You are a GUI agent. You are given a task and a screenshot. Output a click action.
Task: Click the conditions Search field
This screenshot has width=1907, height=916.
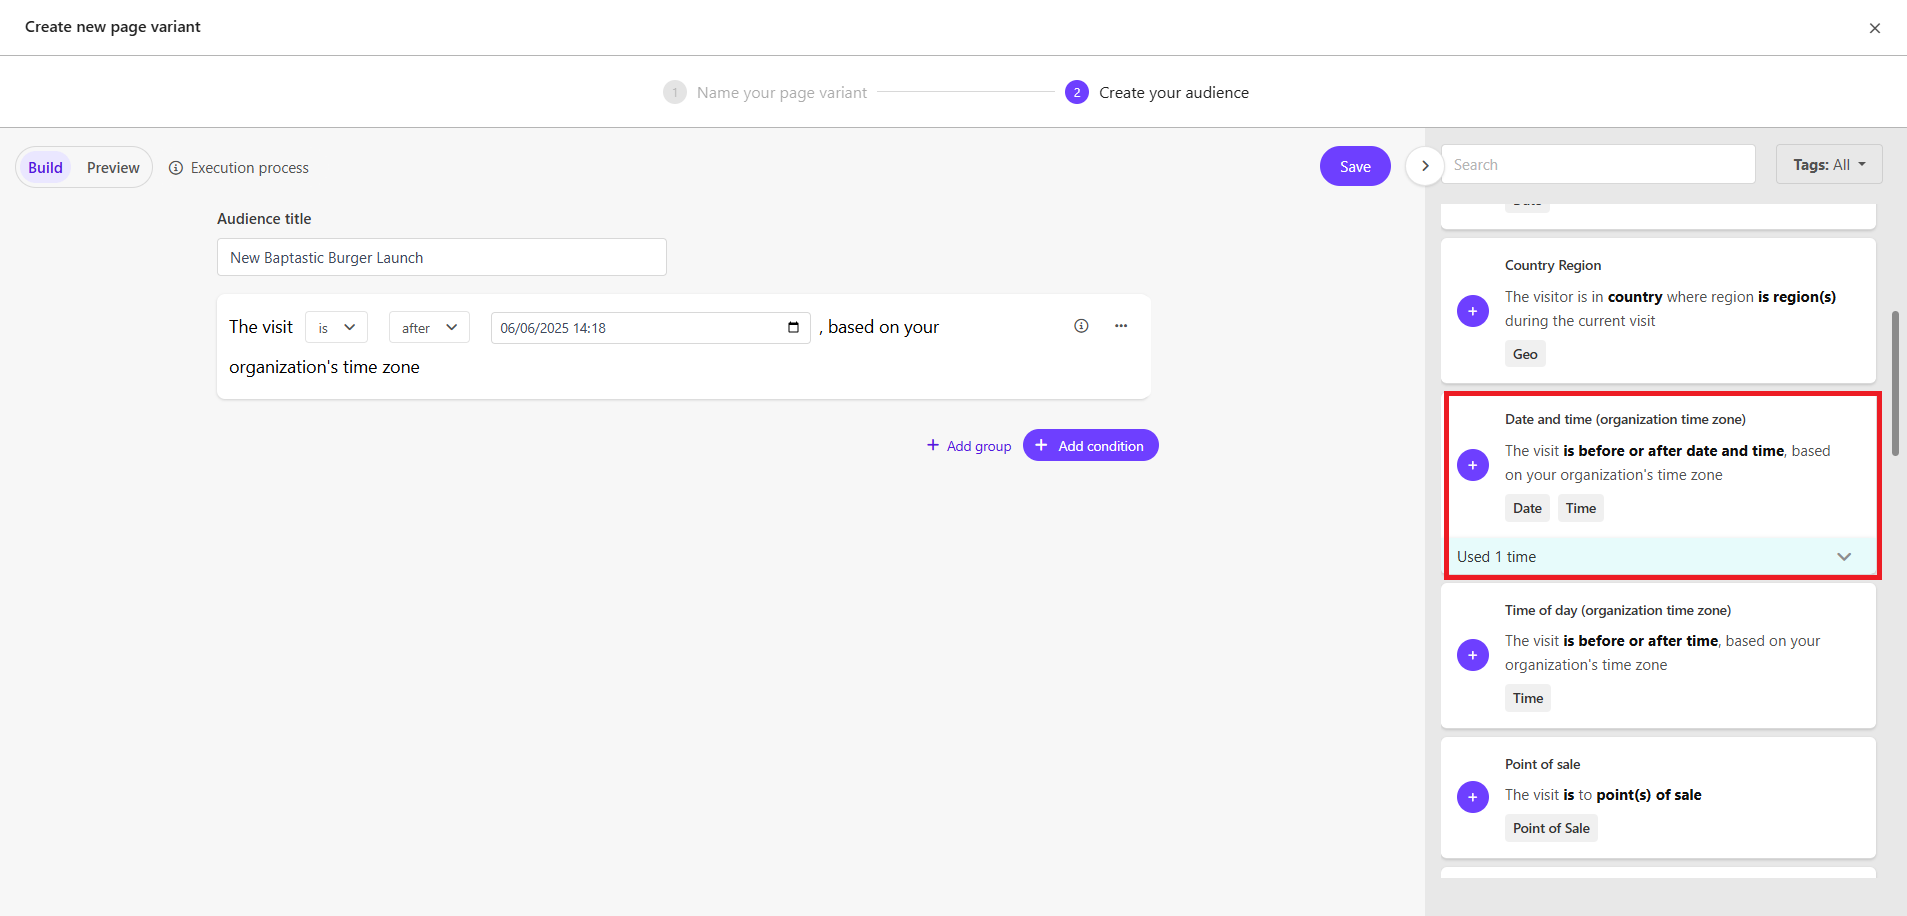tap(1597, 165)
